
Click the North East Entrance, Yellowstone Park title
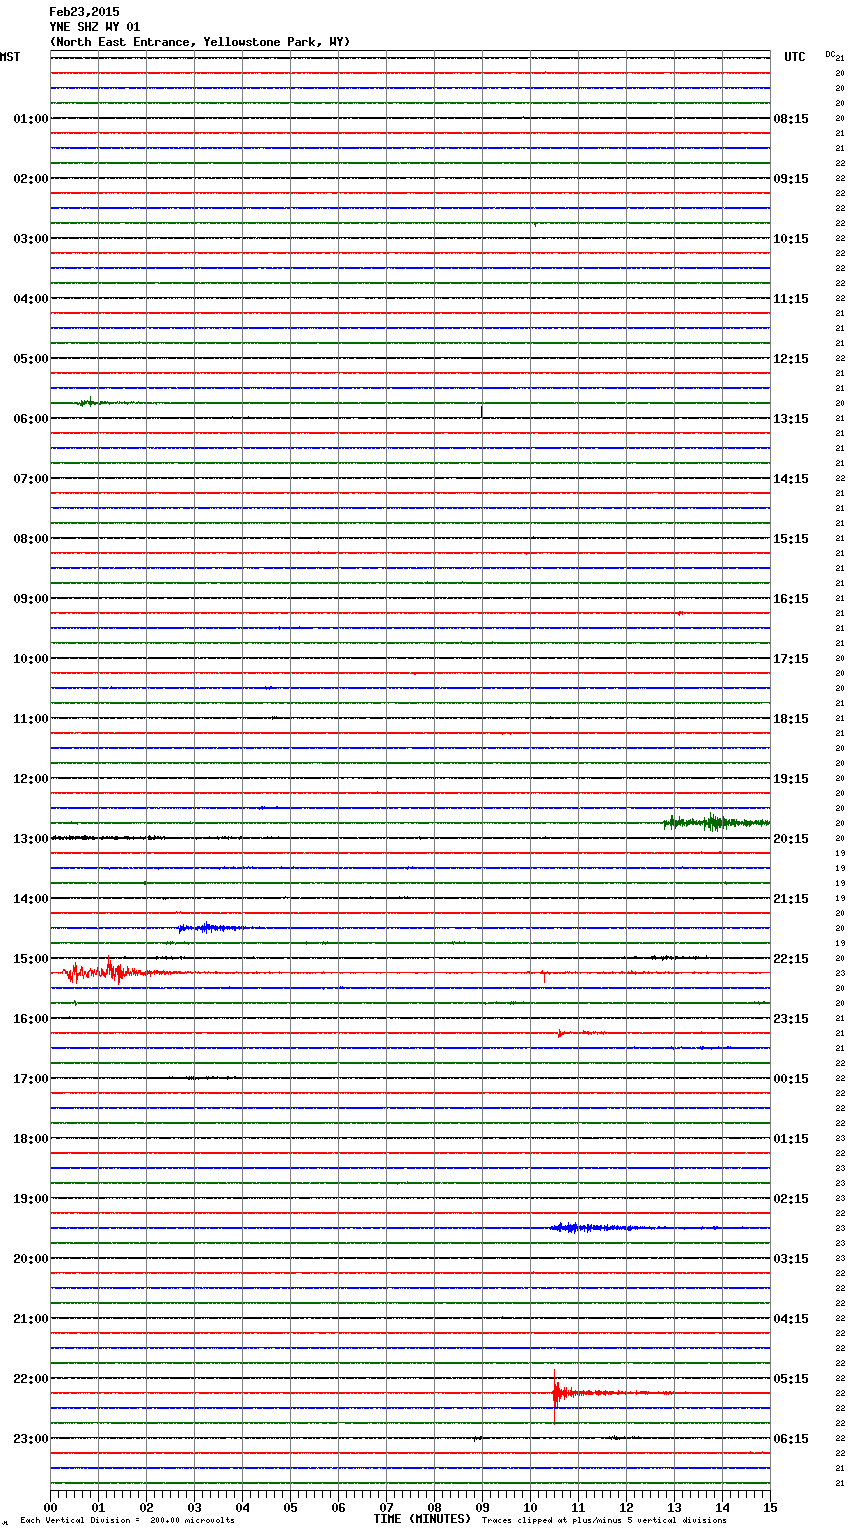tap(200, 42)
